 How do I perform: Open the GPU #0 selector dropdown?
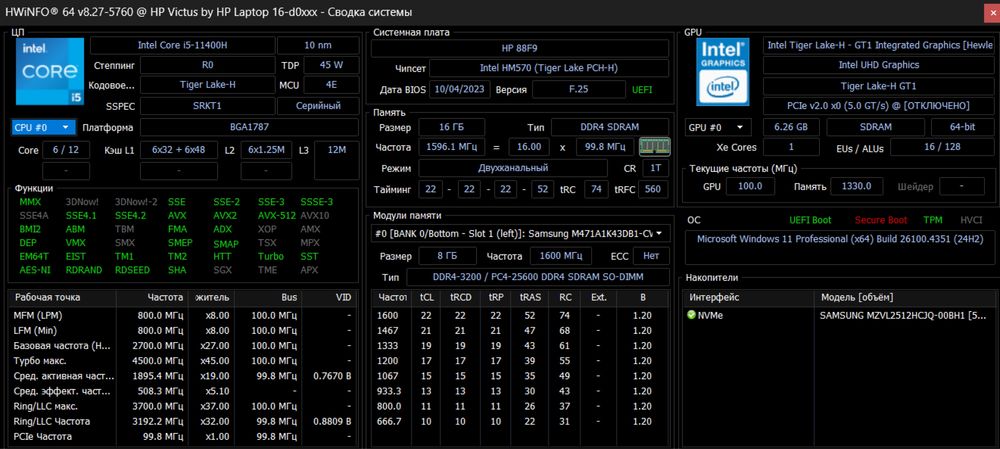[718, 128]
